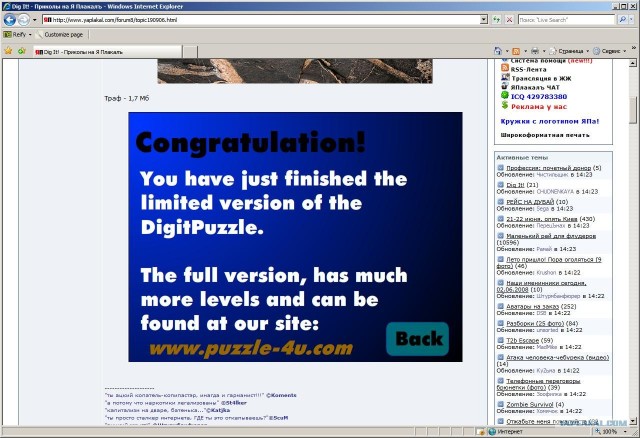Click the page scrollbar down arrow

pyautogui.click(x=633, y=421)
